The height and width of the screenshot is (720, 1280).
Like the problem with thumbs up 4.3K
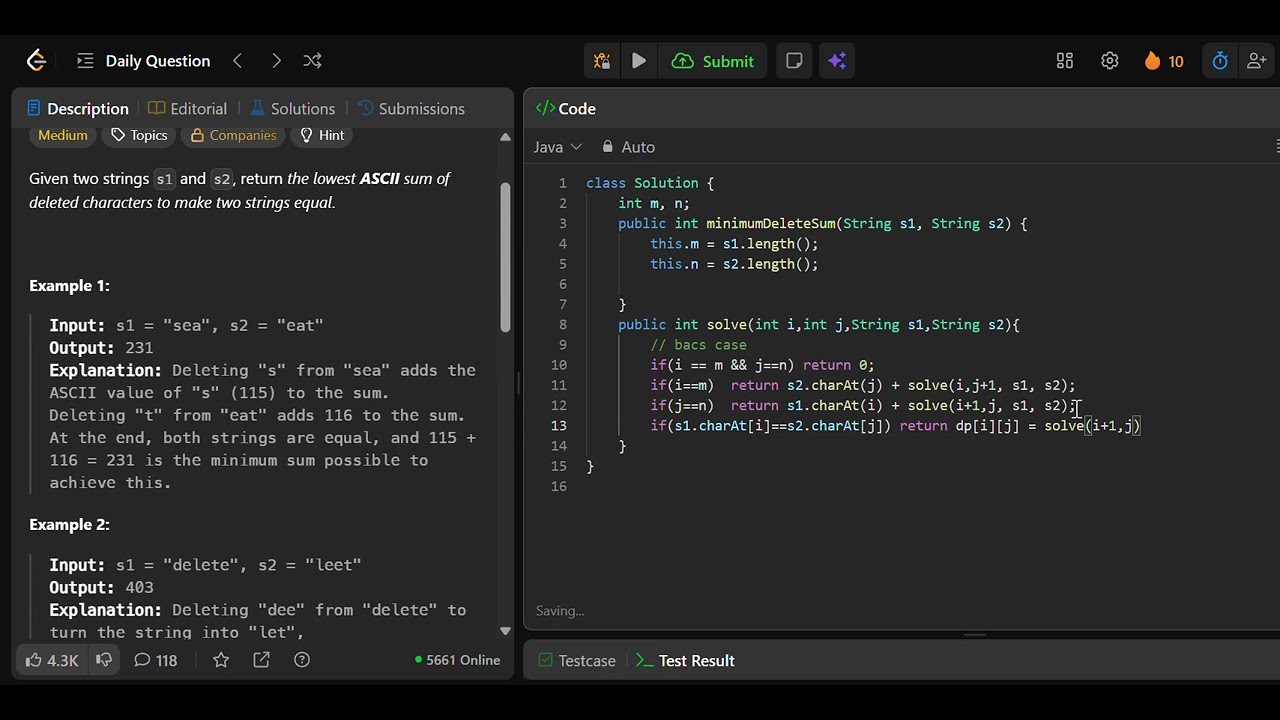pos(52,660)
